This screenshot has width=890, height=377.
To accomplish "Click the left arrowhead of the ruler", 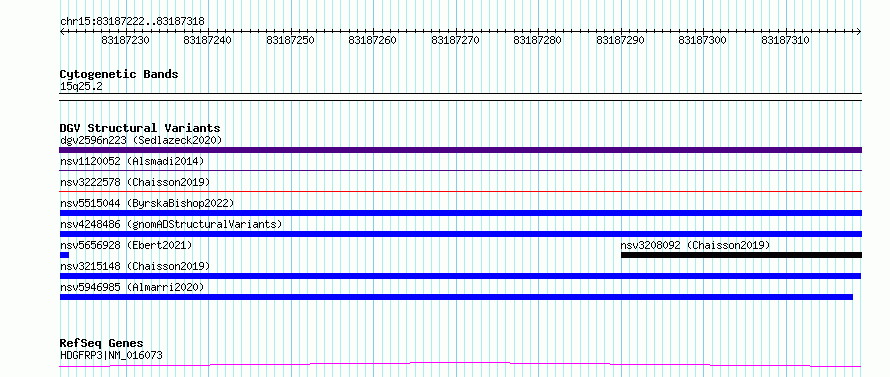I will click(62, 32).
